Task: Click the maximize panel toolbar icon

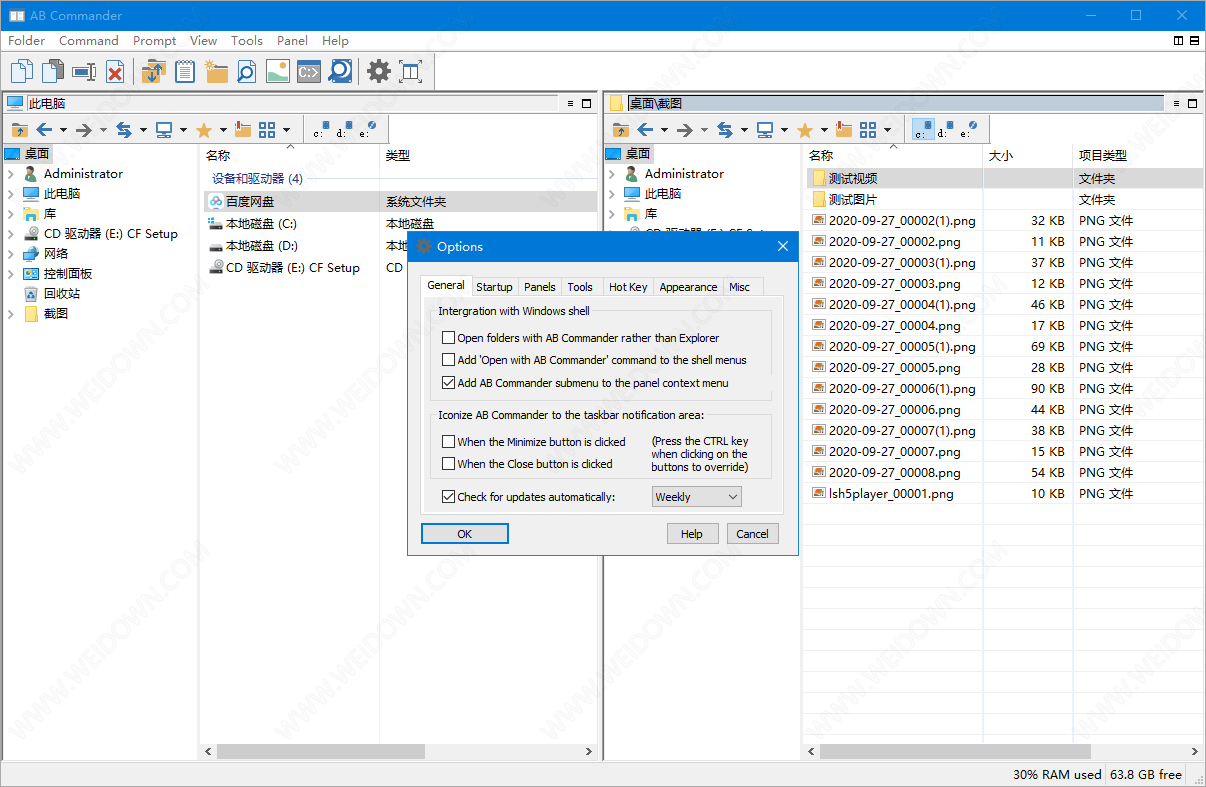Action: tap(410, 71)
